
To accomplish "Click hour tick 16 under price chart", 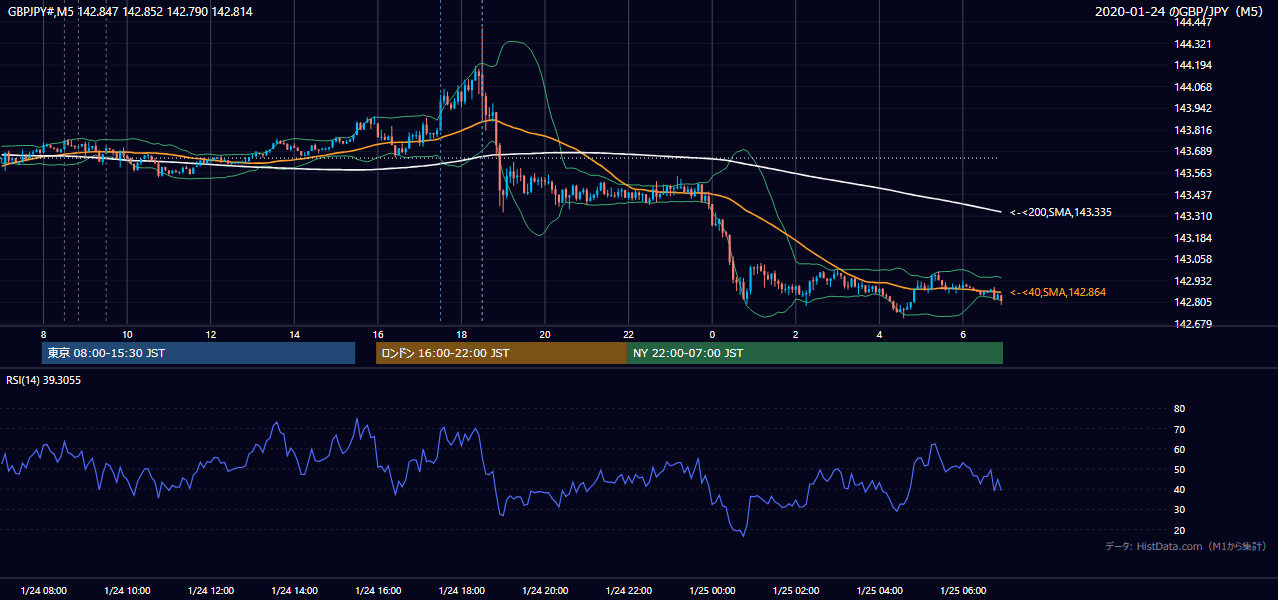I will [377, 334].
